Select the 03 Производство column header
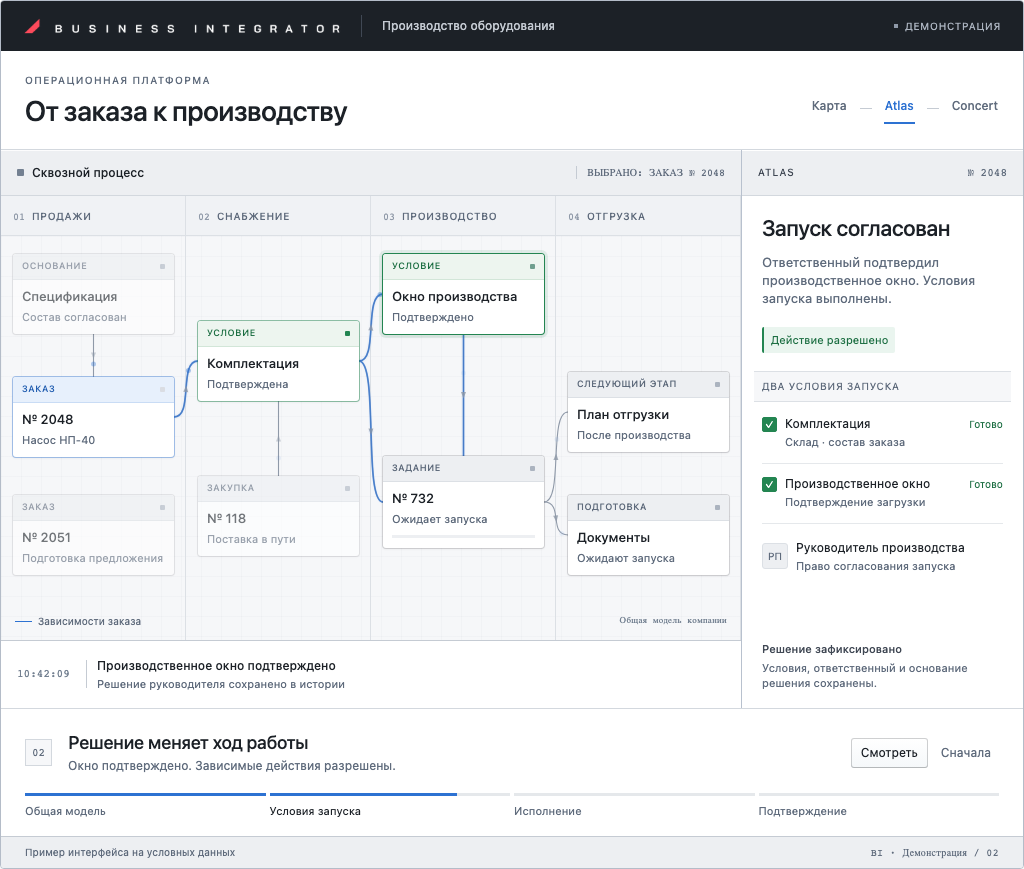Screen dimensions: 1024x869 click(x=463, y=216)
